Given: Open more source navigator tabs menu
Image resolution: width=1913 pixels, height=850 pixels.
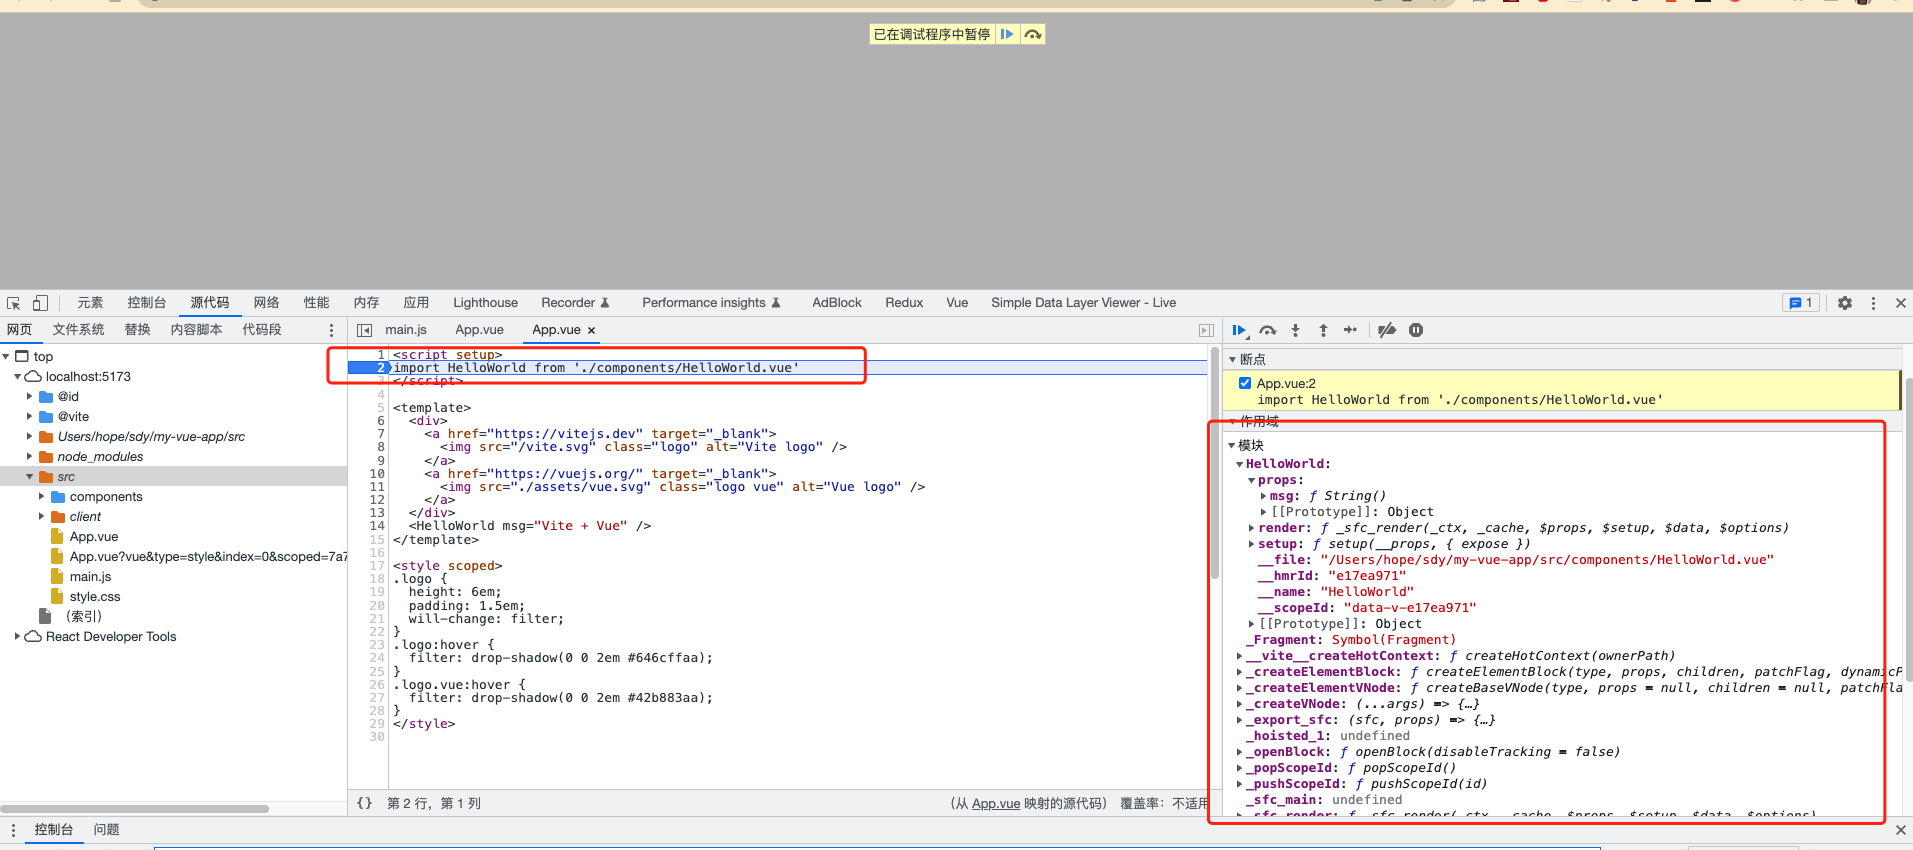Looking at the screenshot, I should pos(332,330).
